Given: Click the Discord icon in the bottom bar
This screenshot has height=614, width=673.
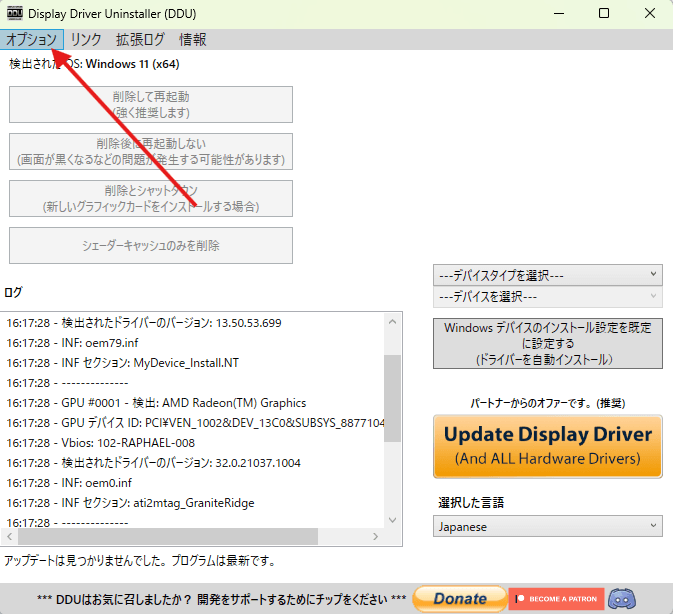Looking at the screenshot, I should click(x=622, y=599).
